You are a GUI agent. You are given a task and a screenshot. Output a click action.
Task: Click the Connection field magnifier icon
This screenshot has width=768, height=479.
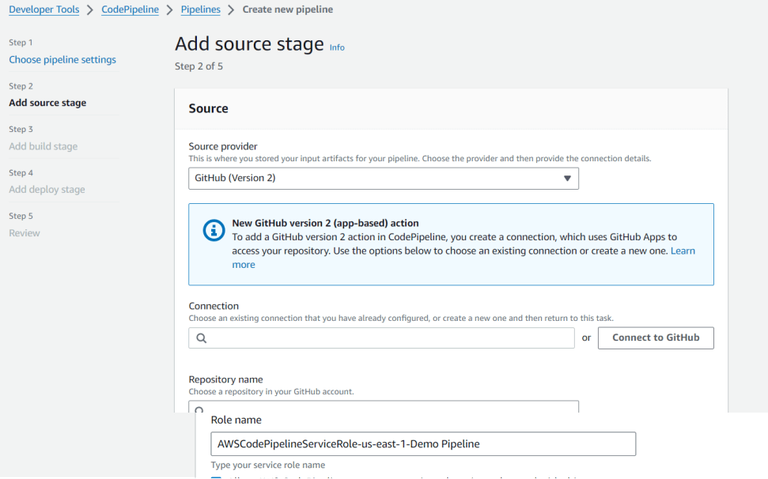tap(201, 338)
